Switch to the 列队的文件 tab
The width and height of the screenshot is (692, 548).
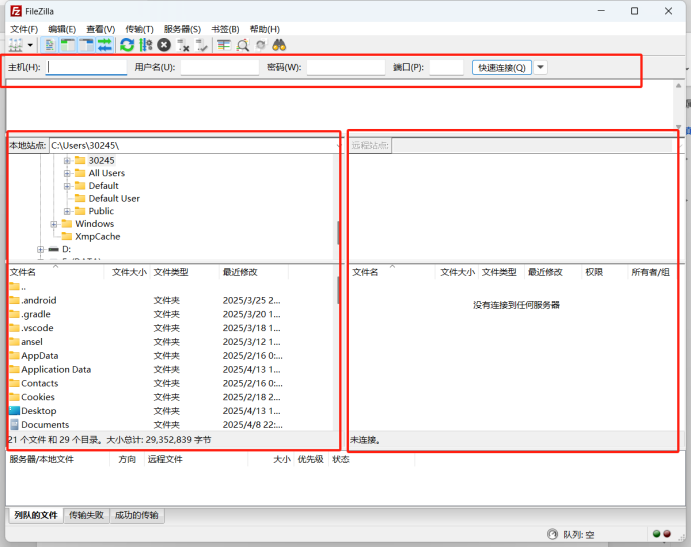(x=36, y=515)
